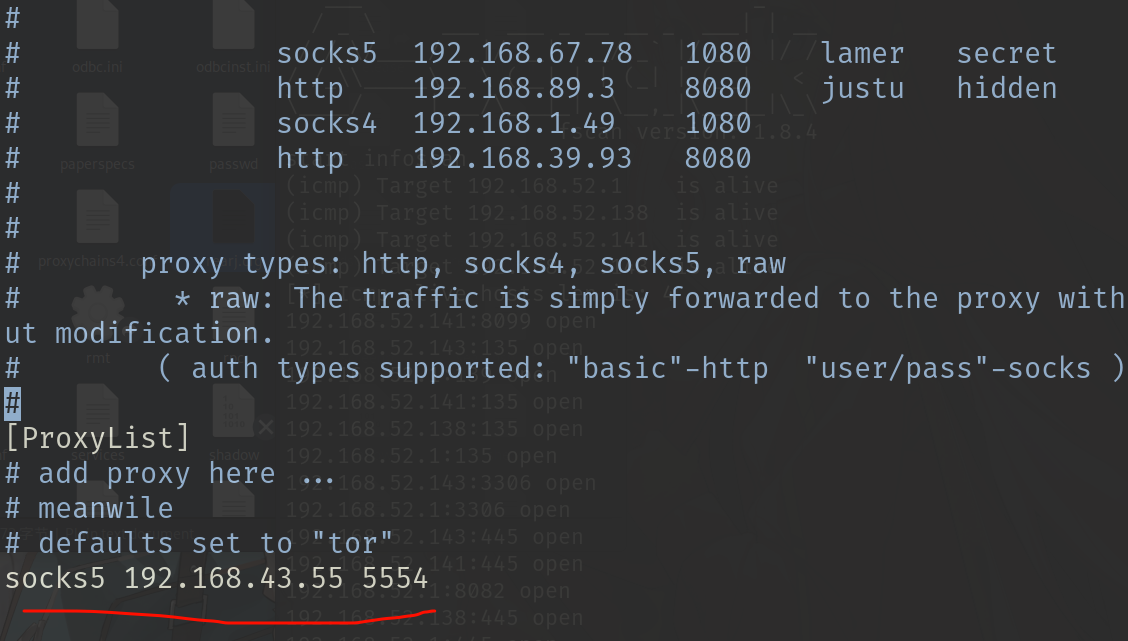Click background line "192.168.52.138:135 open"
Viewport: 1128px width, 641px height.
[x=435, y=429]
